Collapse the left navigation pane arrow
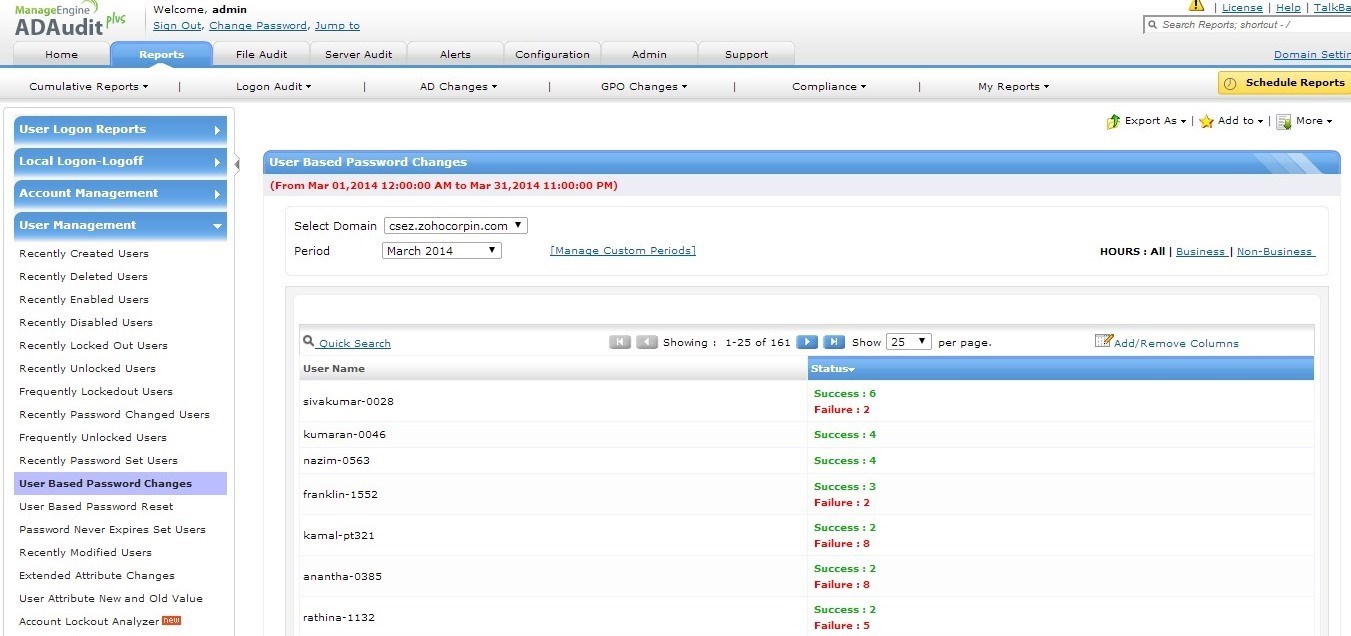The height and width of the screenshot is (636, 1351). coord(237,163)
